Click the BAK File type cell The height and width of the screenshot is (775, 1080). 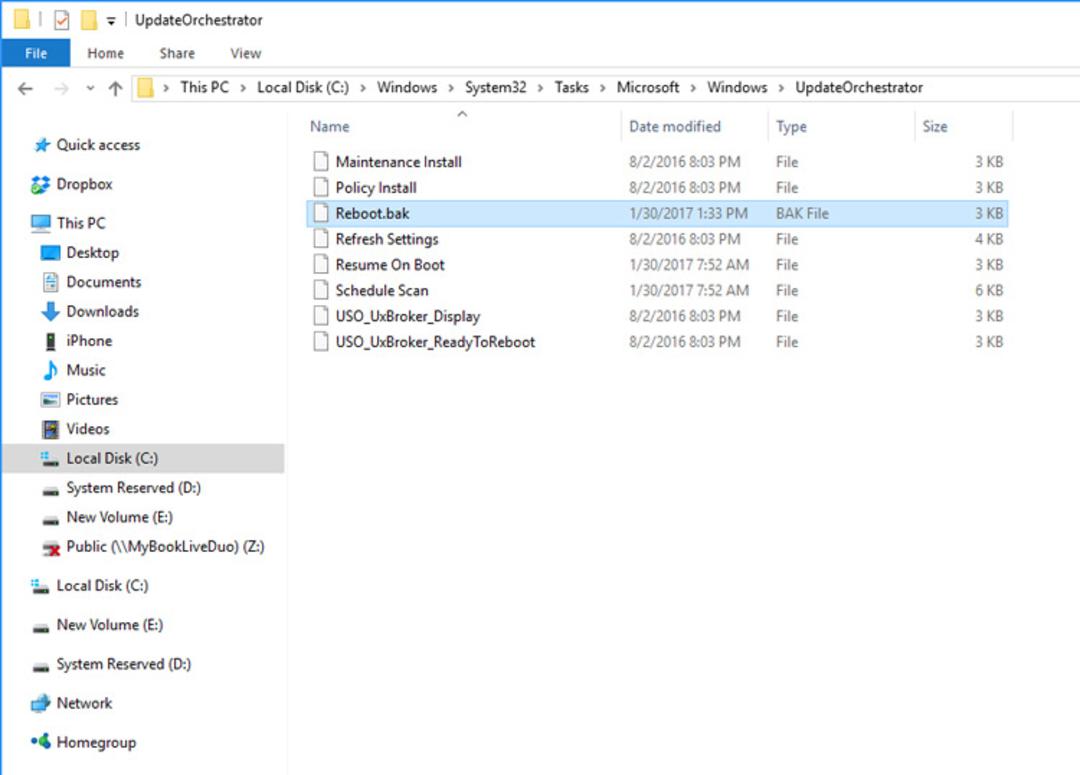click(802, 214)
